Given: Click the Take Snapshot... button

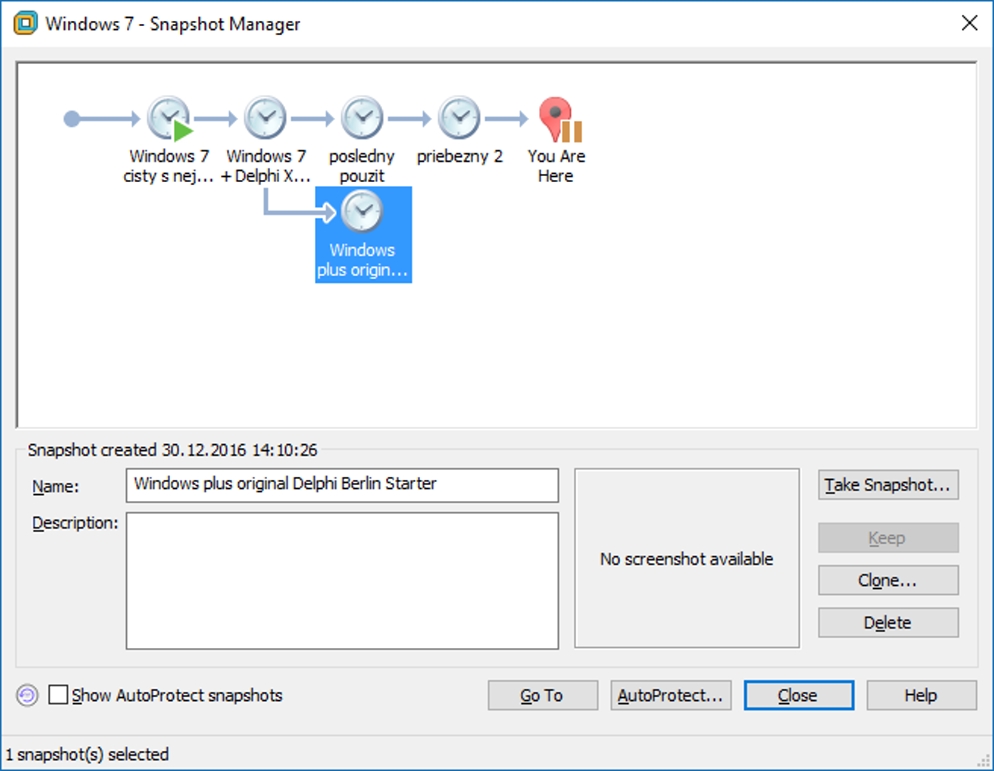Looking at the screenshot, I should (x=888, y=484).
